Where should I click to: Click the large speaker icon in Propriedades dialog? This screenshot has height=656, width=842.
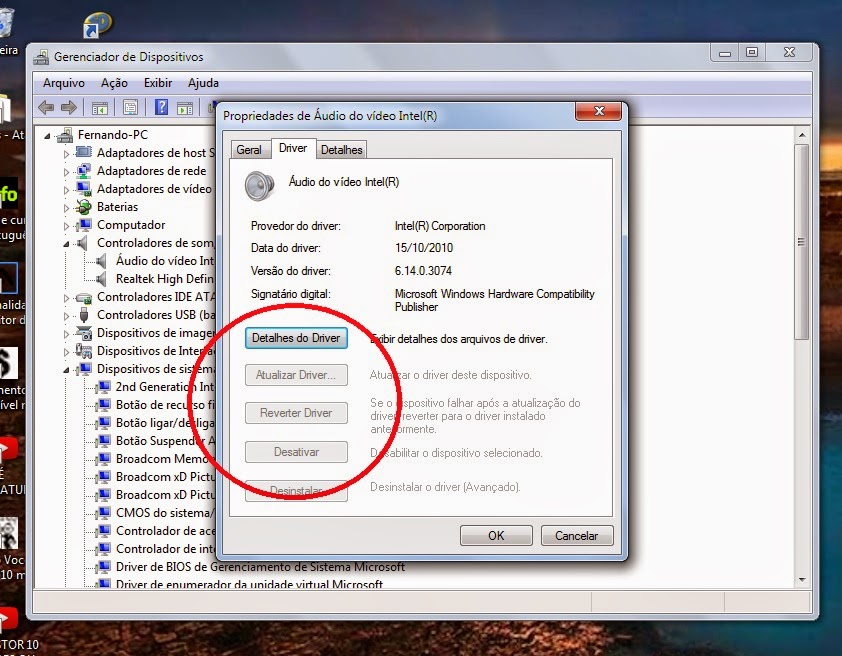[259, 186]
